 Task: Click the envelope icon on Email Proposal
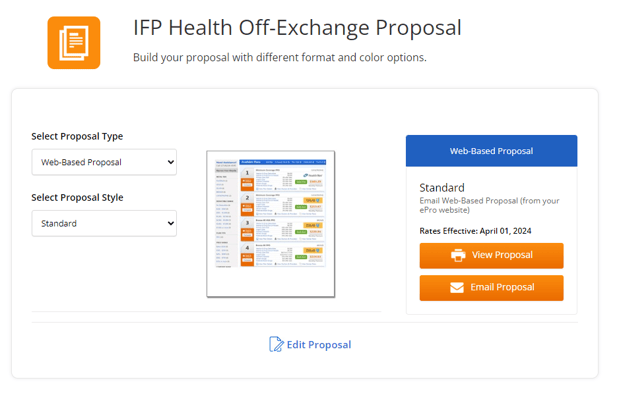457,287
